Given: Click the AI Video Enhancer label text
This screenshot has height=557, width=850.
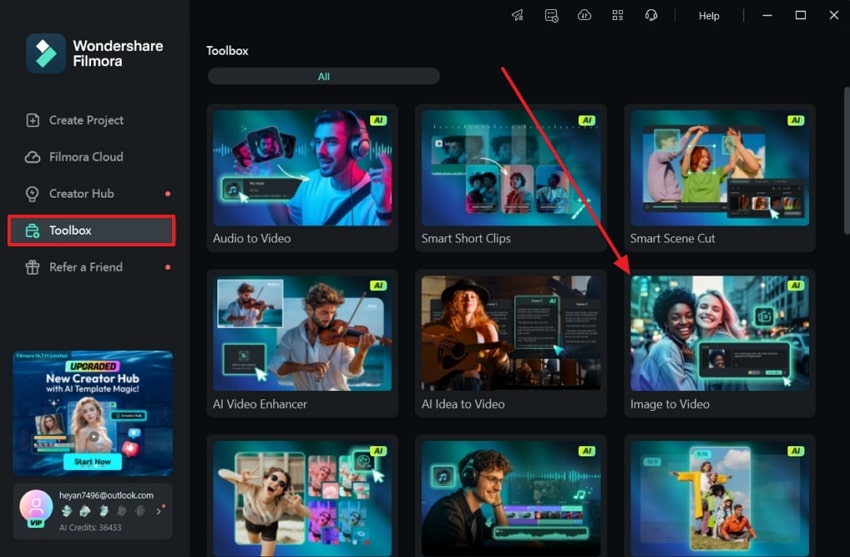Looking at the screenshot, I should tap(260, 404).
